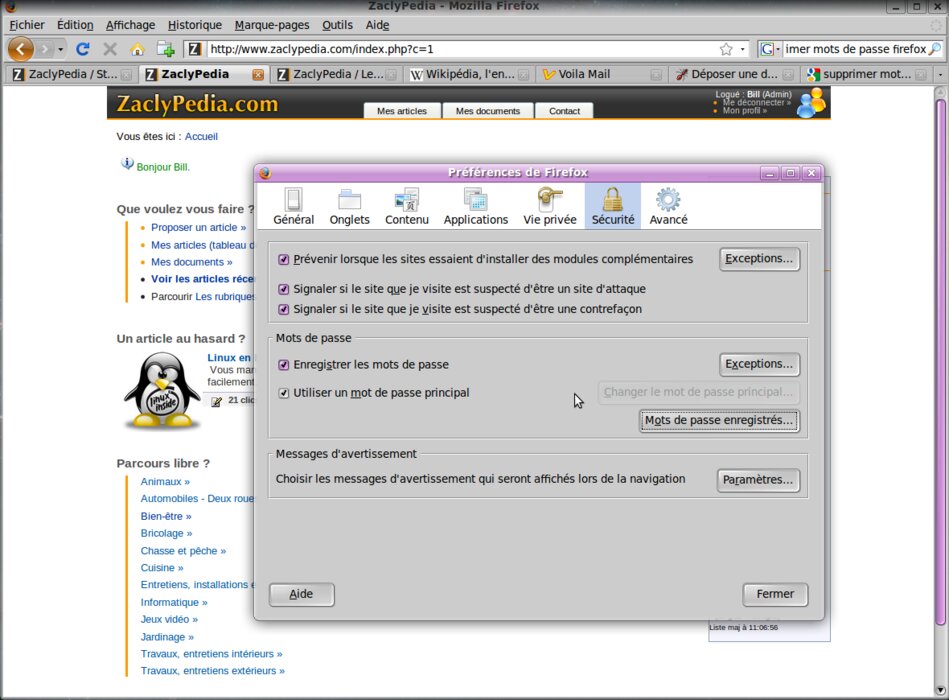This screenshot has height=700, width=949.
Task: Click the Fermer button
Action: pyautogui.click(x=775, y=594)
